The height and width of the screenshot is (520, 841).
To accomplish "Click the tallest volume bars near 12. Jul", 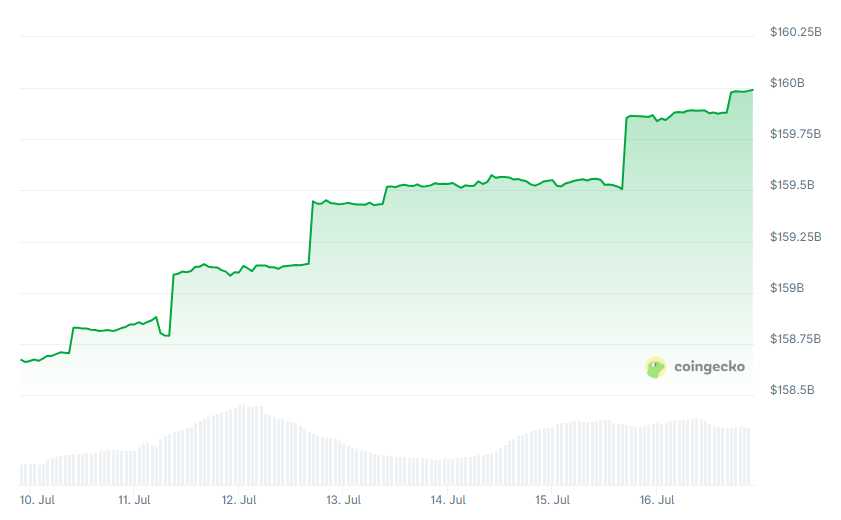I will point(247,445).
